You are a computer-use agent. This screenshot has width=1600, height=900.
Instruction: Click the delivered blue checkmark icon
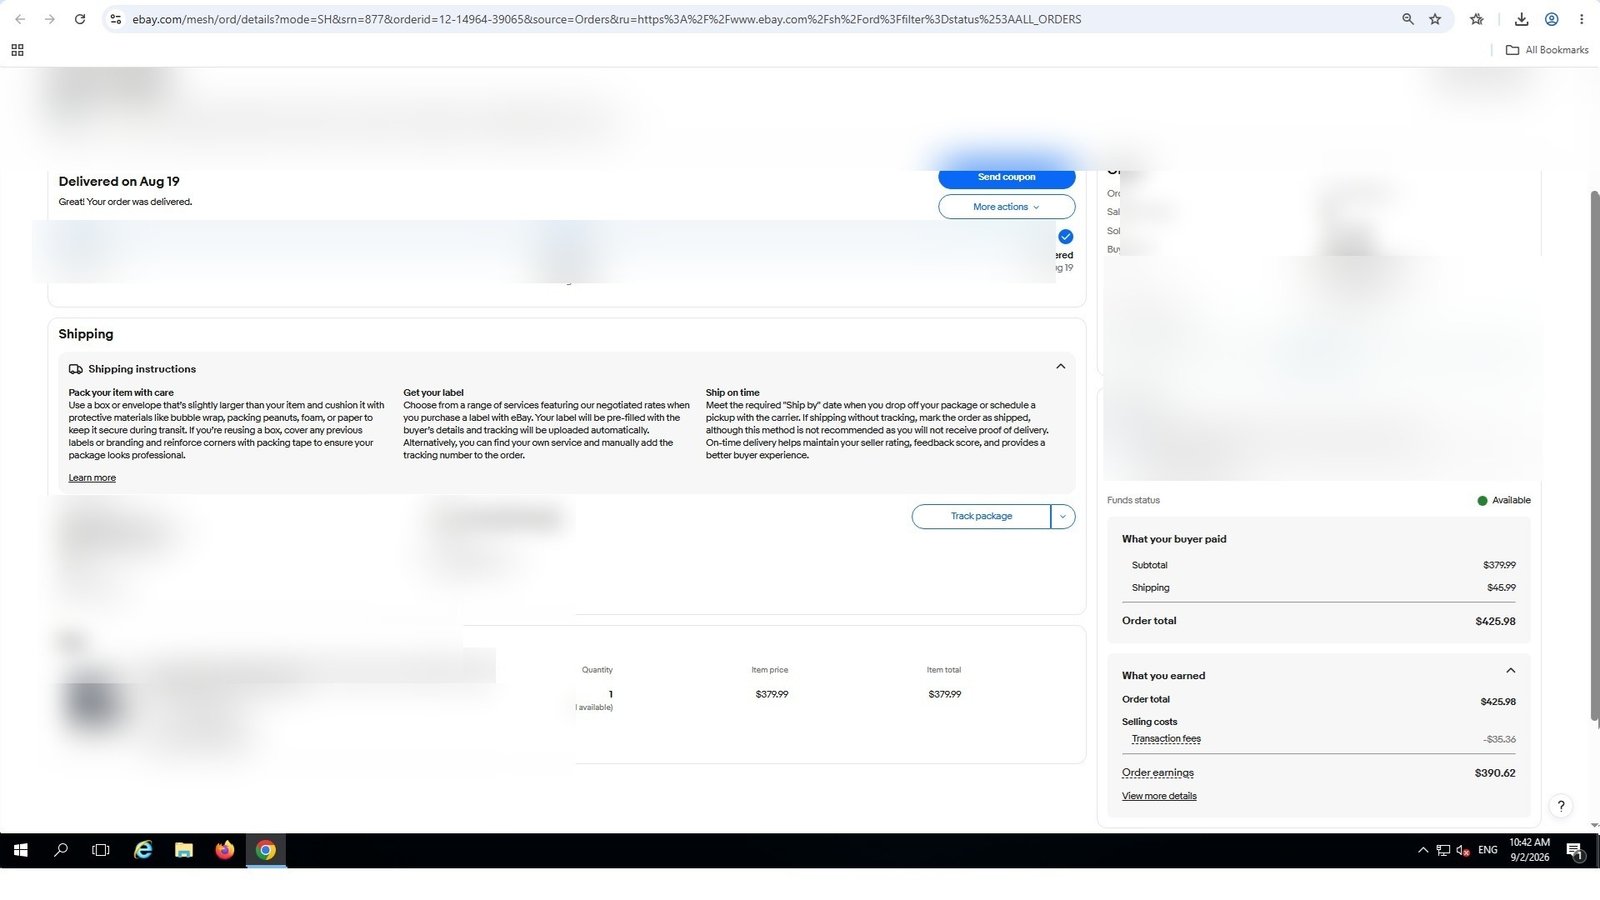1066,237
